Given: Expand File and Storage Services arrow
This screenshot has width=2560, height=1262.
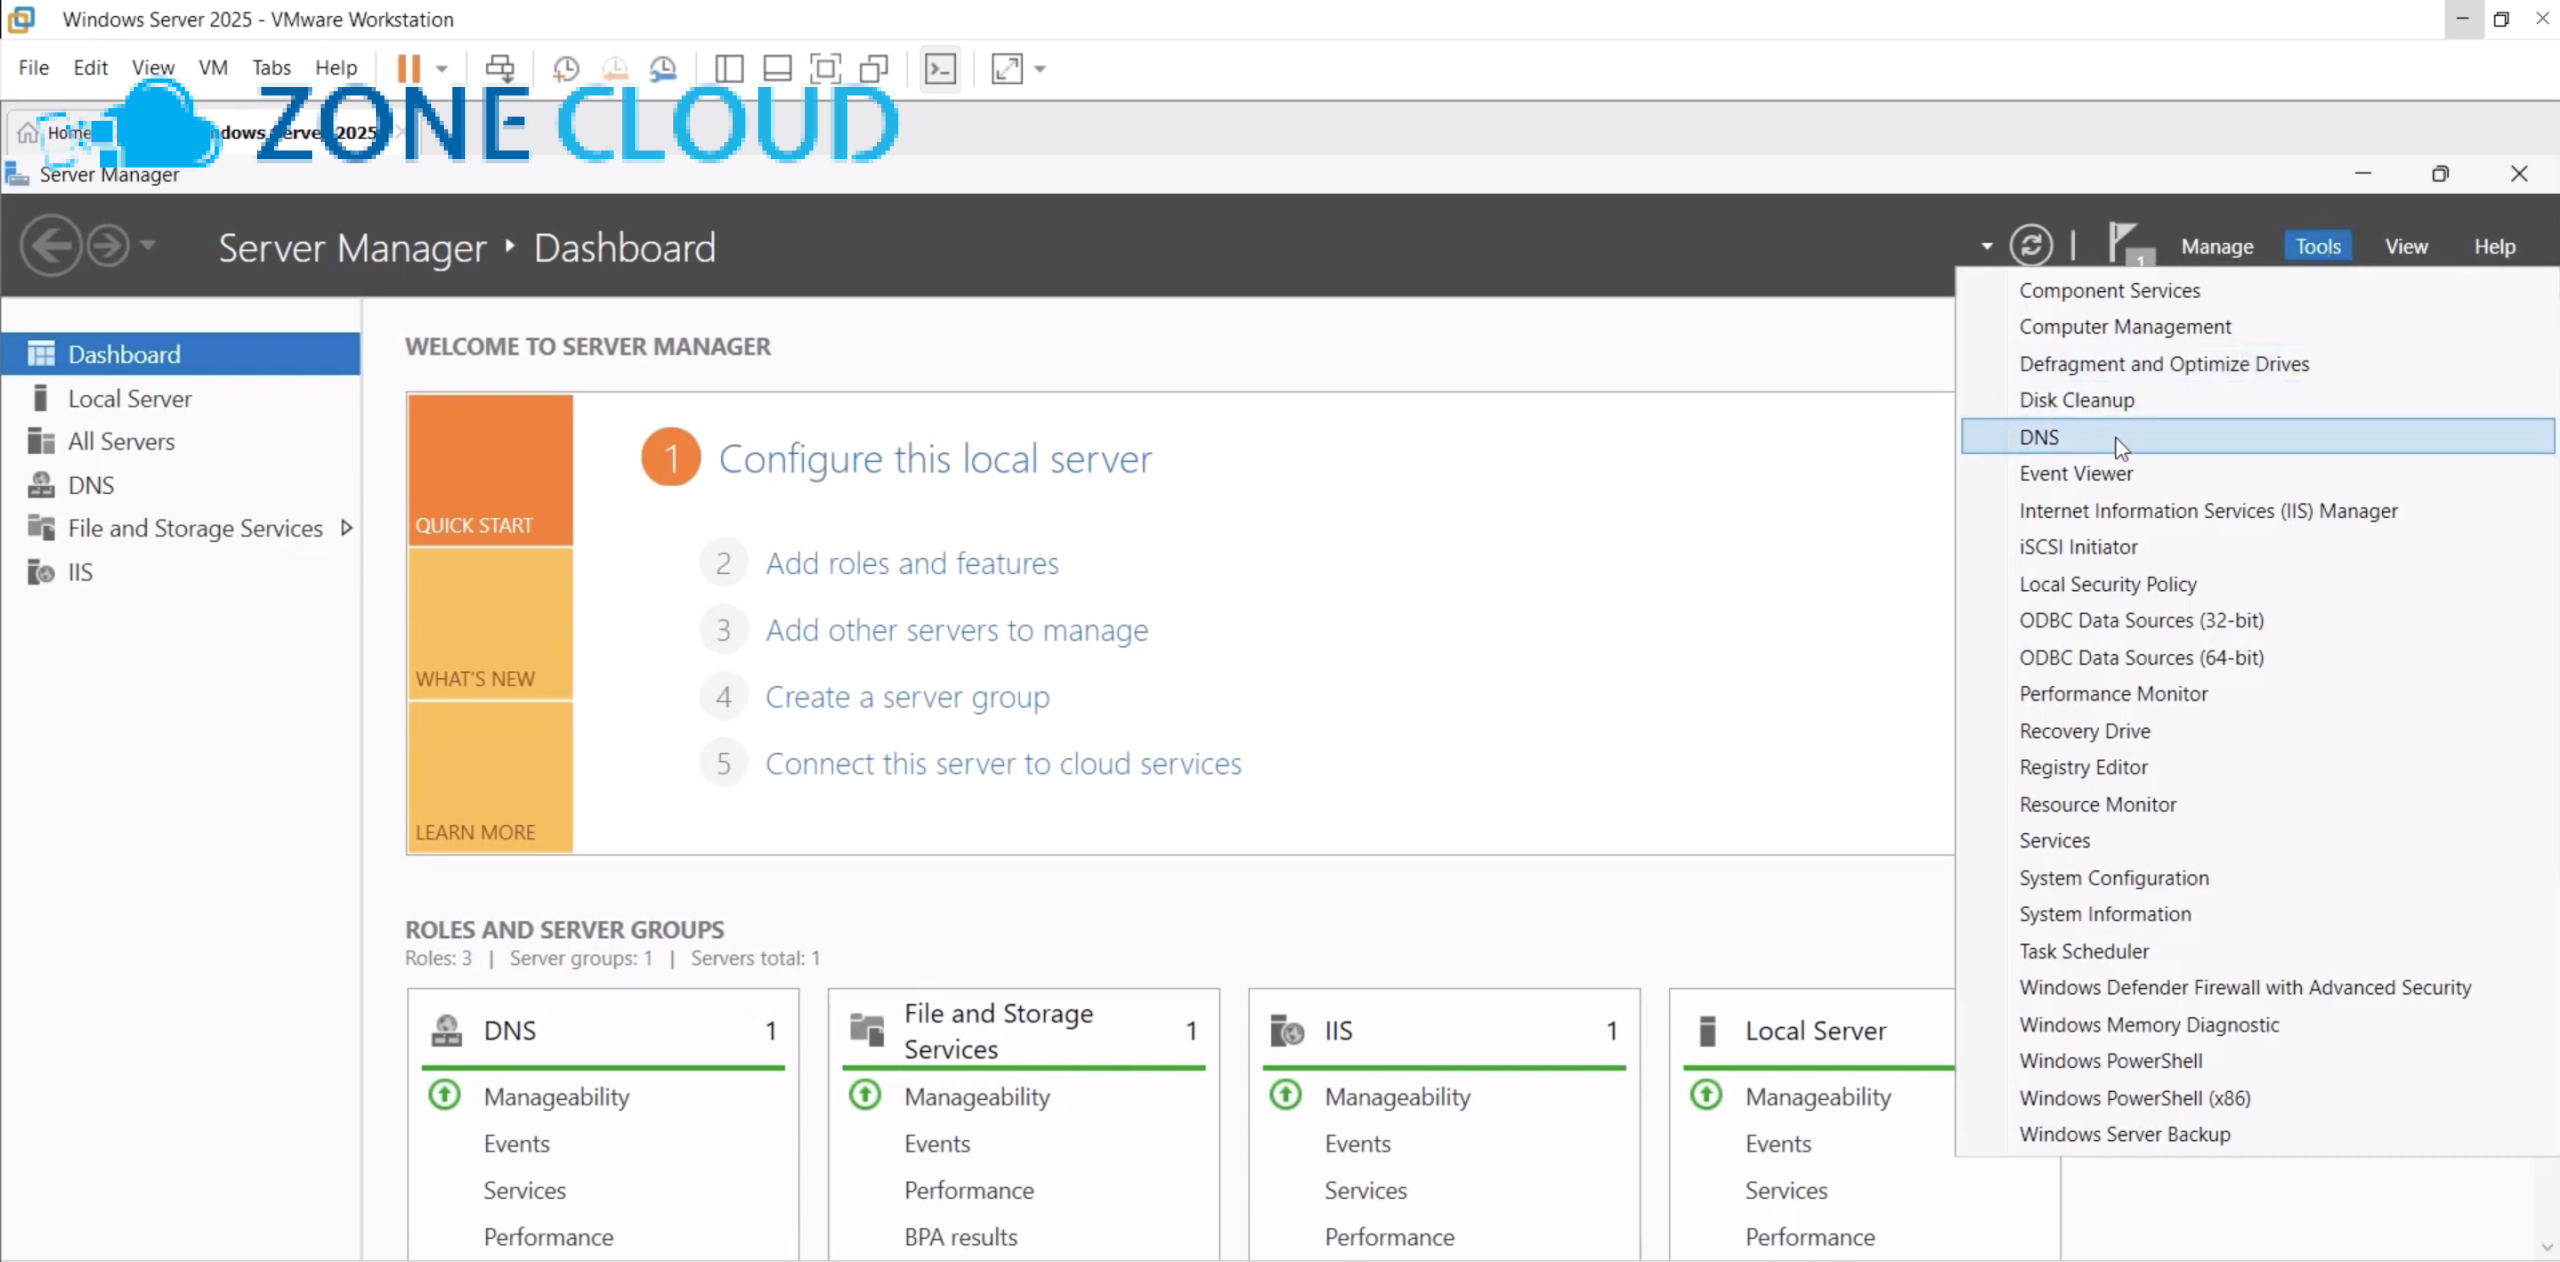Looking at the screenshot, I should coord(346,528).
